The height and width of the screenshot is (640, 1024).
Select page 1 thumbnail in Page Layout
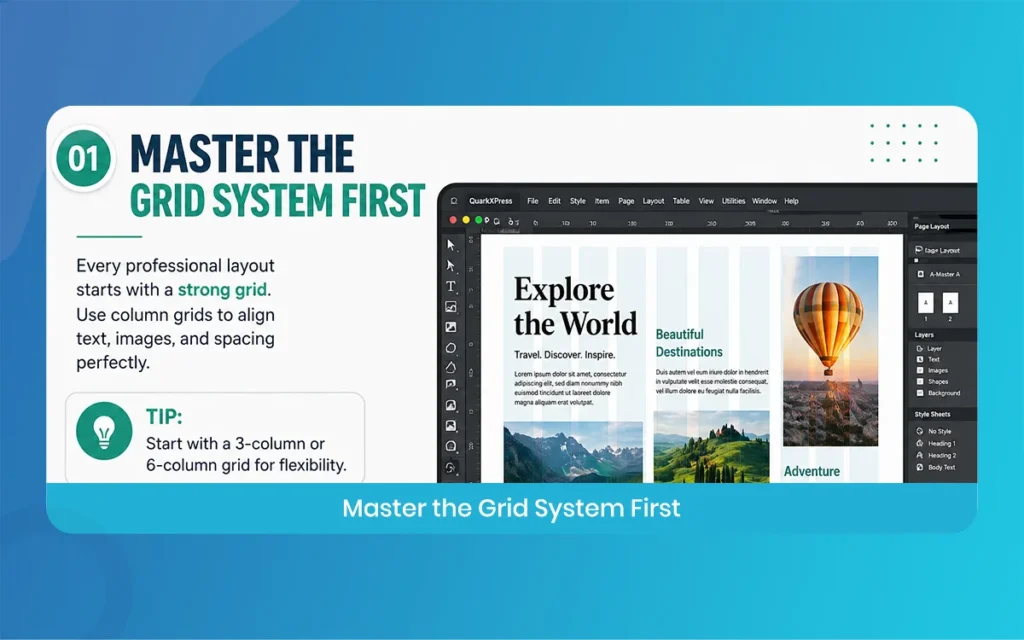pos(925,302)
